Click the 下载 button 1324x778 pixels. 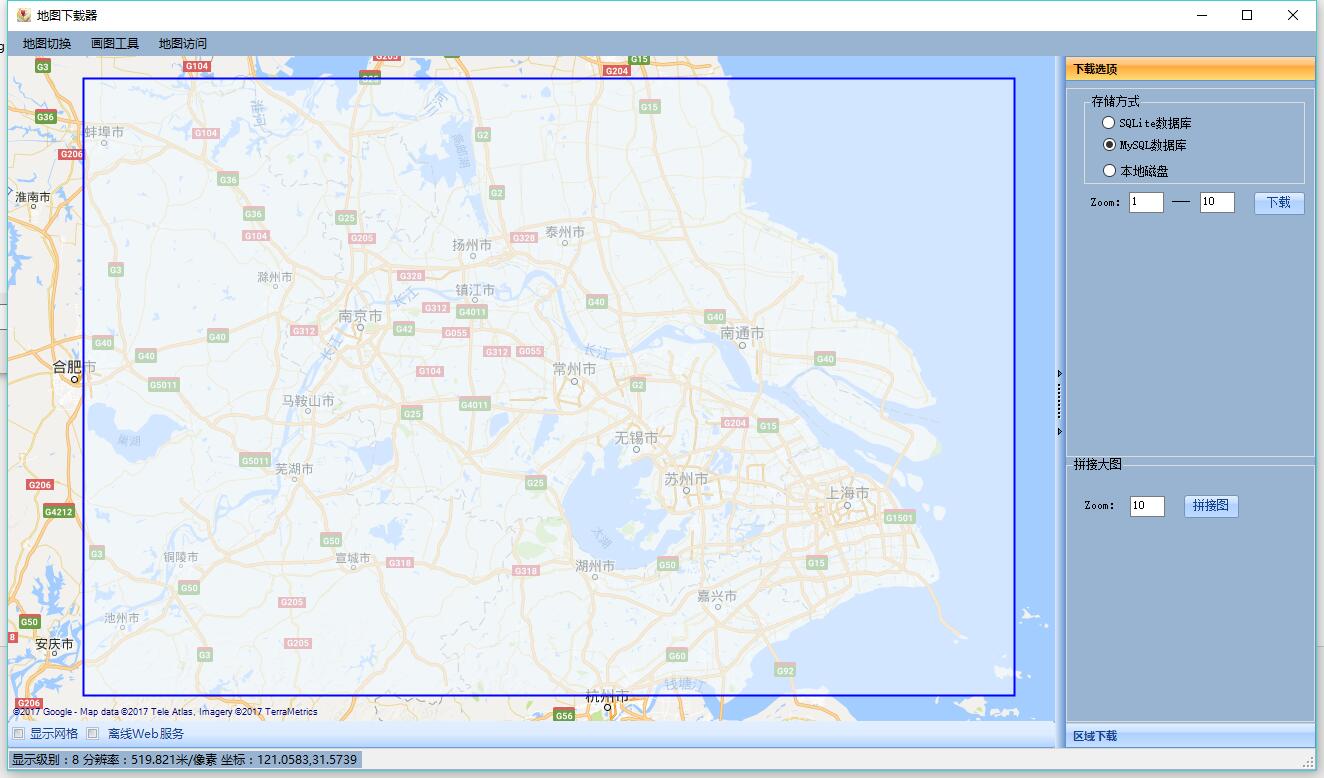[1279, 202]
